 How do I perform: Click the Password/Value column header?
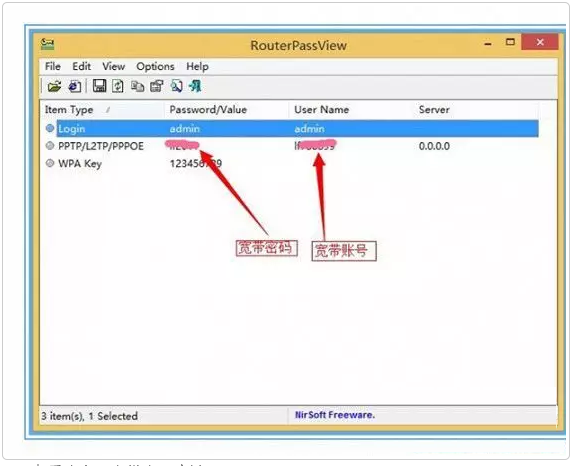click(x=227, y=110)
